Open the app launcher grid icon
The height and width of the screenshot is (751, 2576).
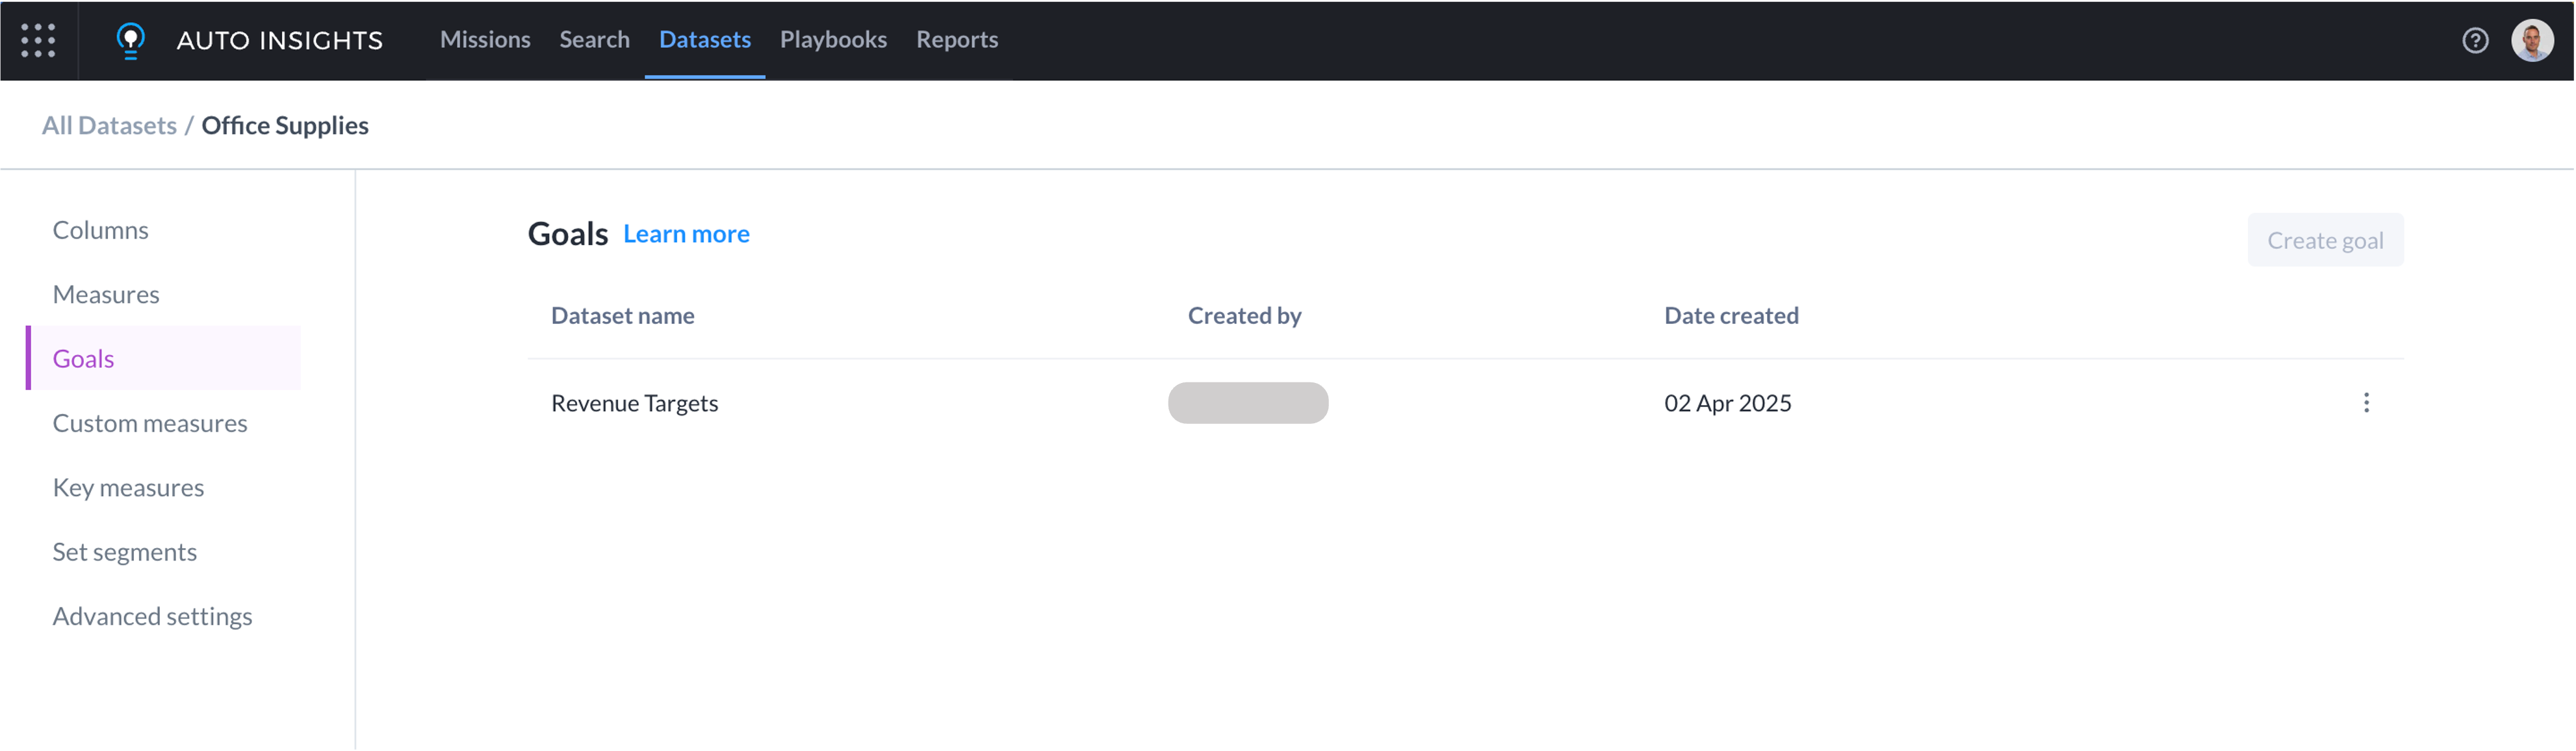tap(38, 40)
